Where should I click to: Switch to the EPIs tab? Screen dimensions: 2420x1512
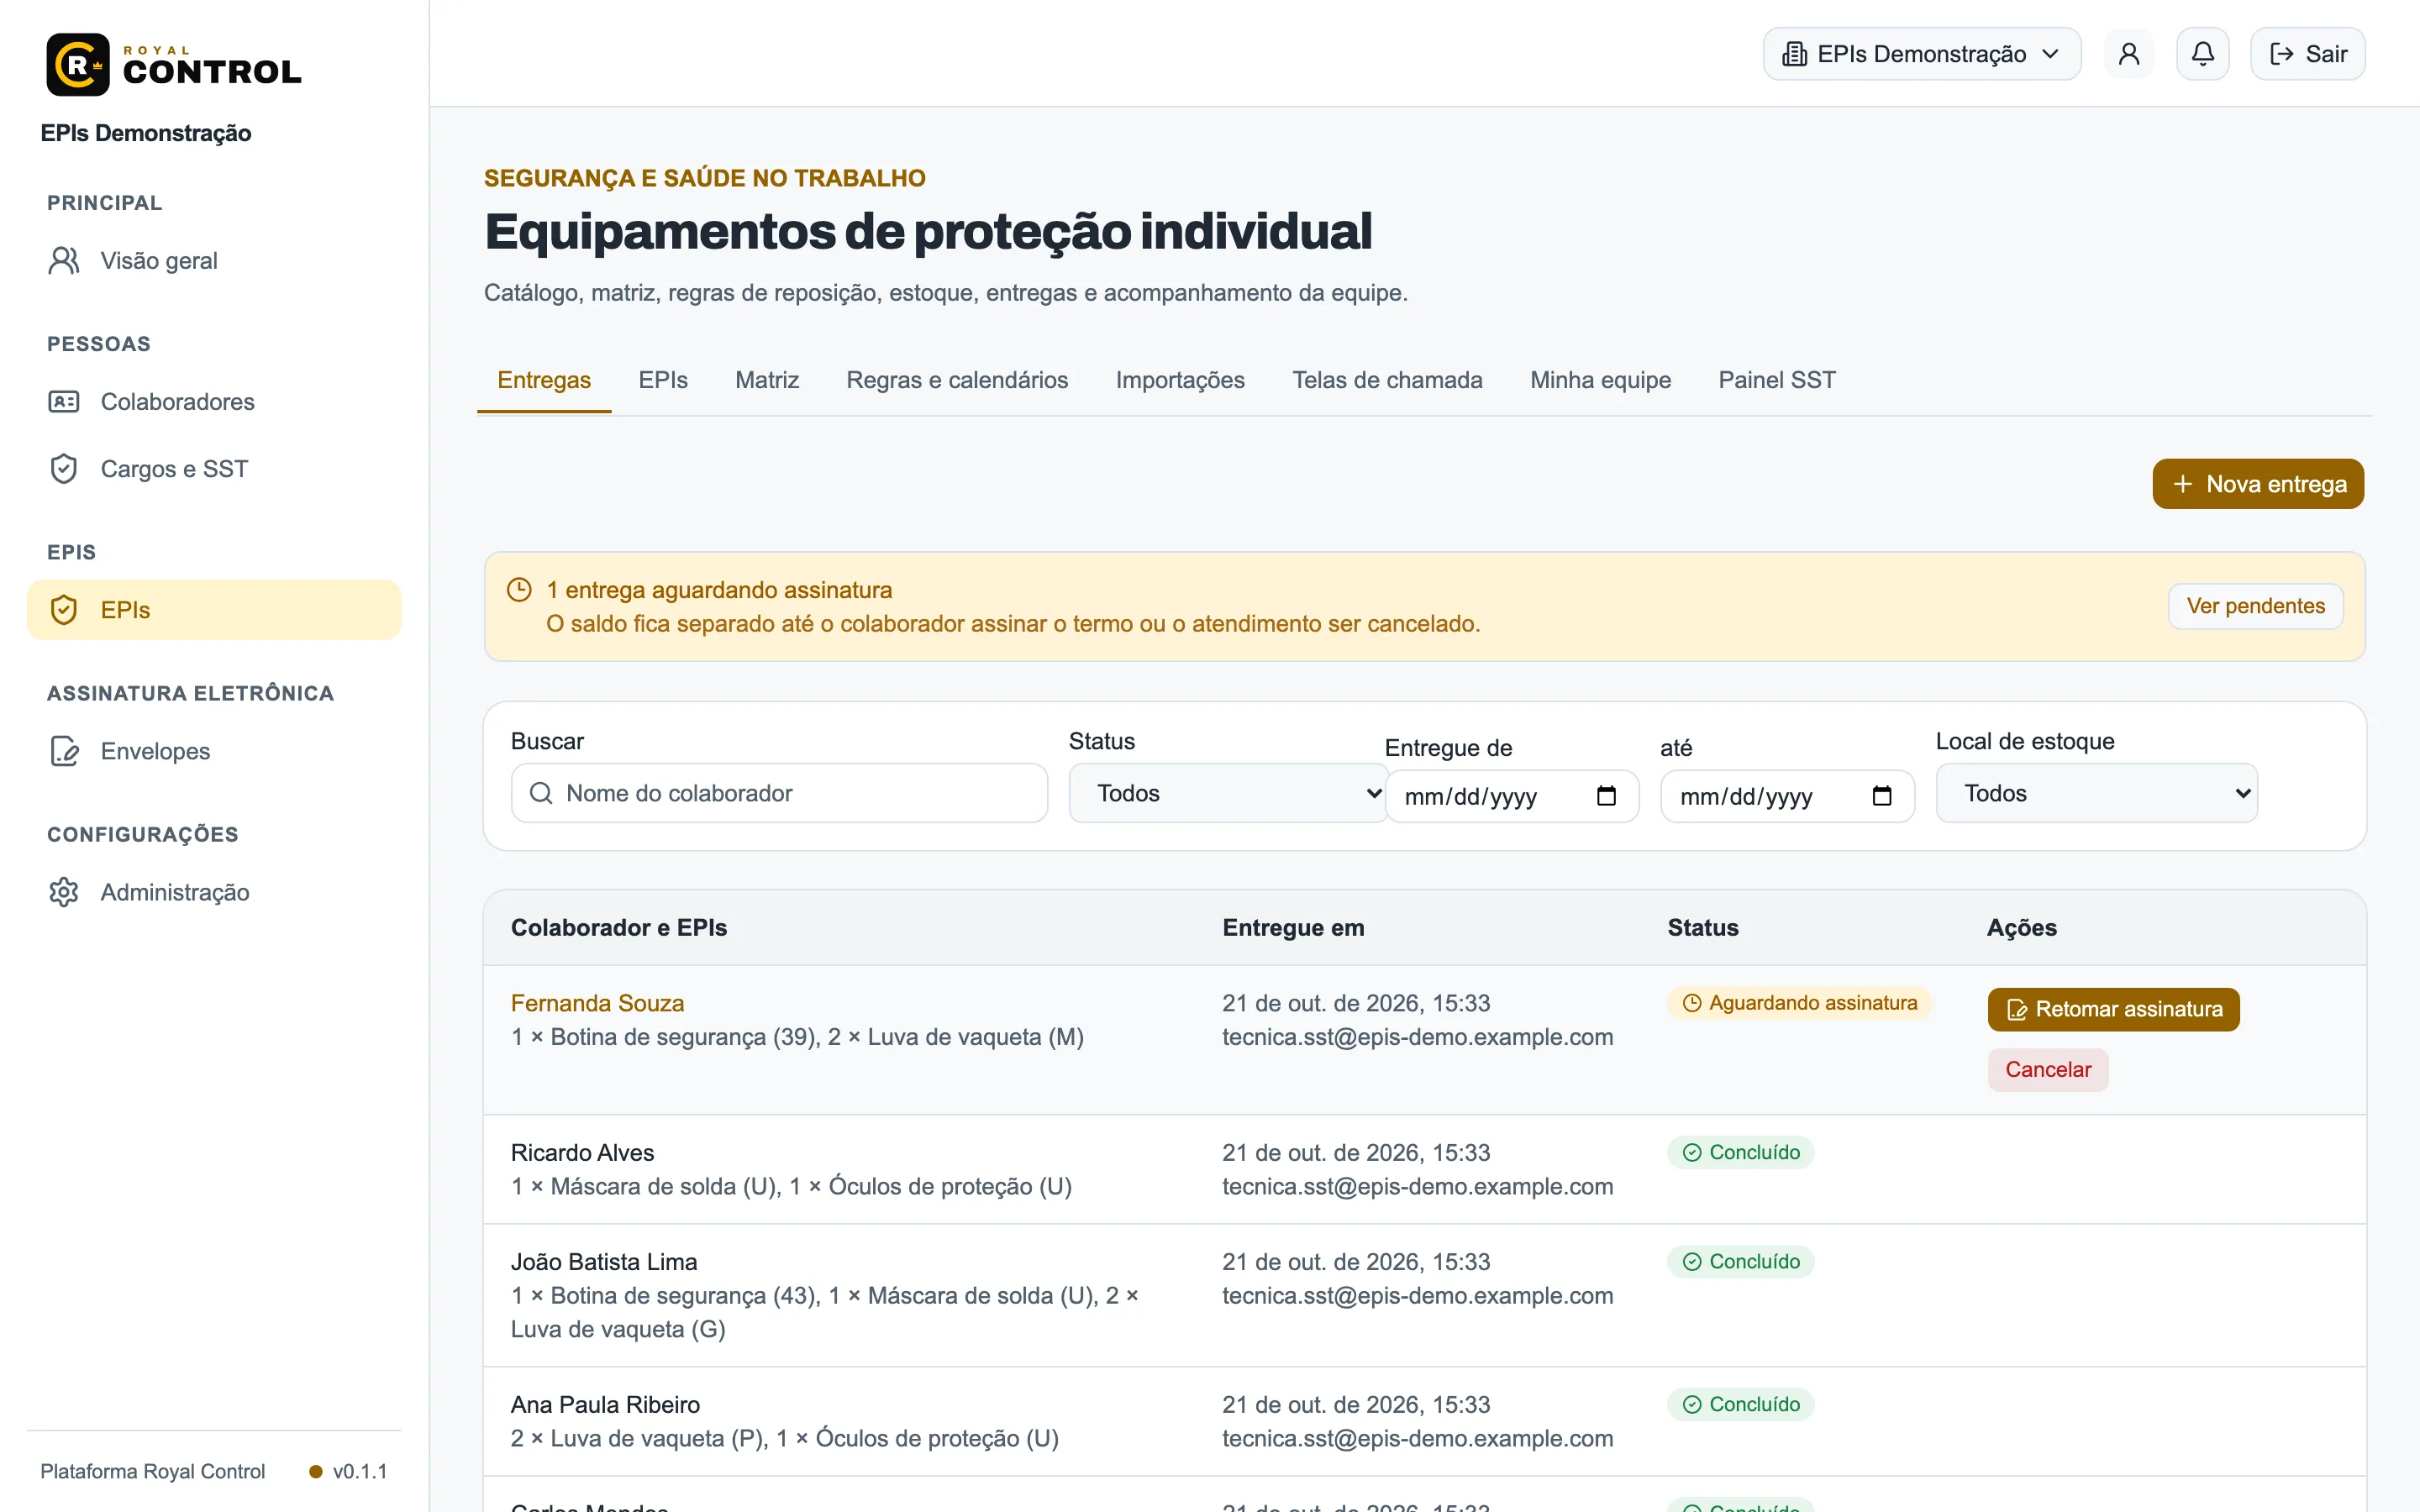(663, 380)
